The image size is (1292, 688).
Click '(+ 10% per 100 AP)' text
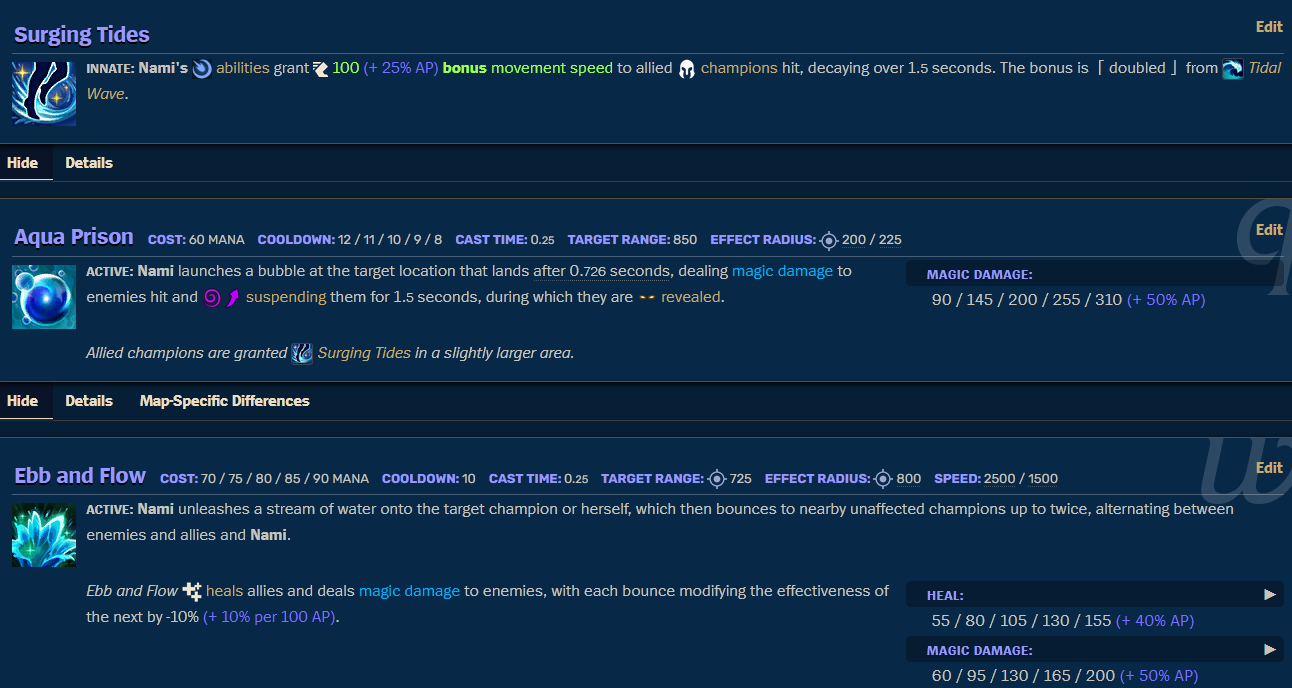tap(270, 617)
